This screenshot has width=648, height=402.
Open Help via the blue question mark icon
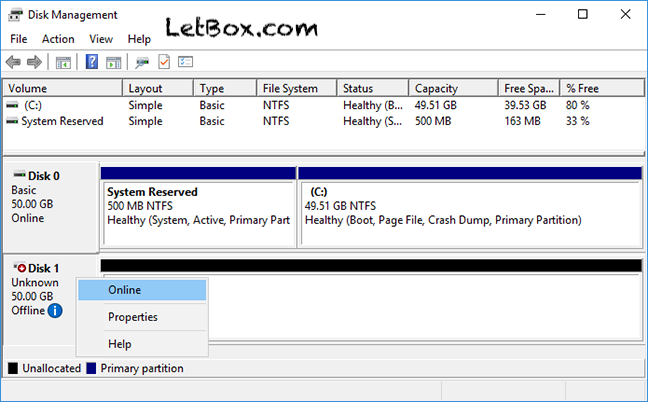(x=92, y=62)
